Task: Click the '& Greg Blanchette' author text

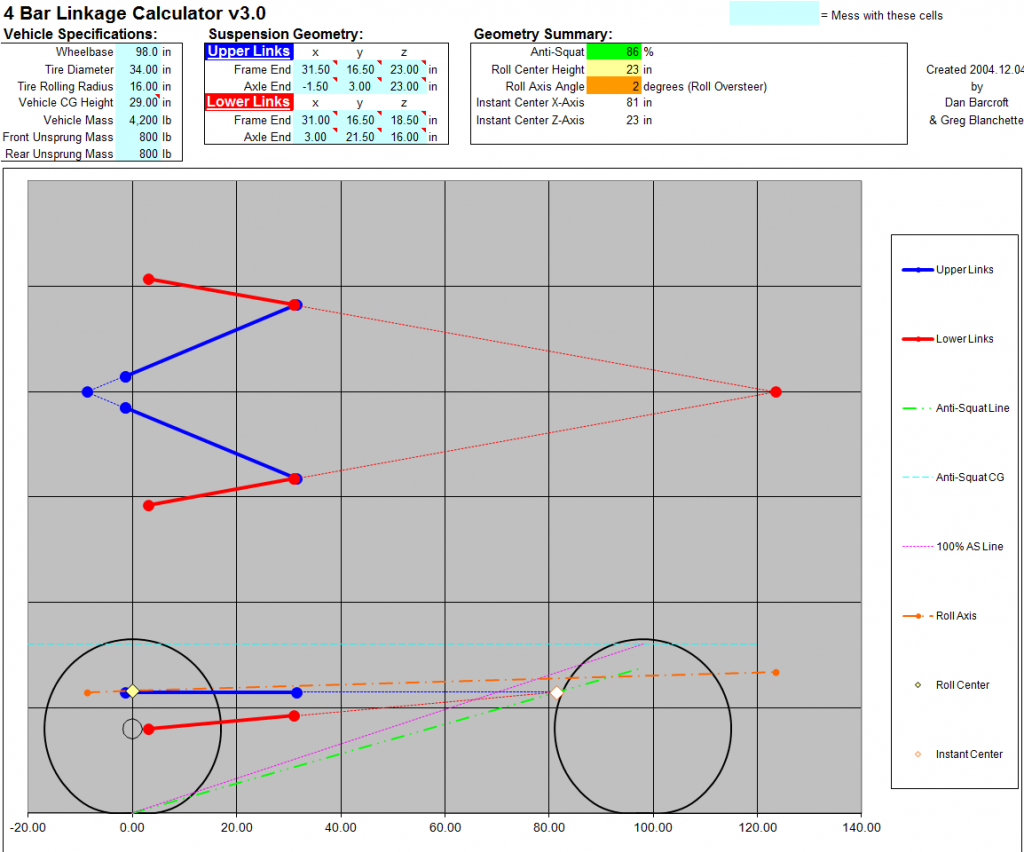Action: coord(976,120)
